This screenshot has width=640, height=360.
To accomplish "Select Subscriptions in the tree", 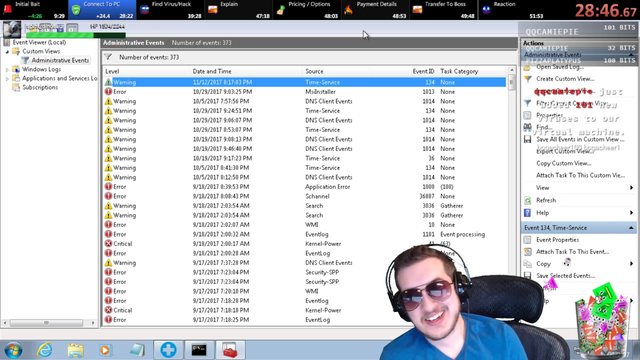I will pyautogui.click(x=40, y=87).
